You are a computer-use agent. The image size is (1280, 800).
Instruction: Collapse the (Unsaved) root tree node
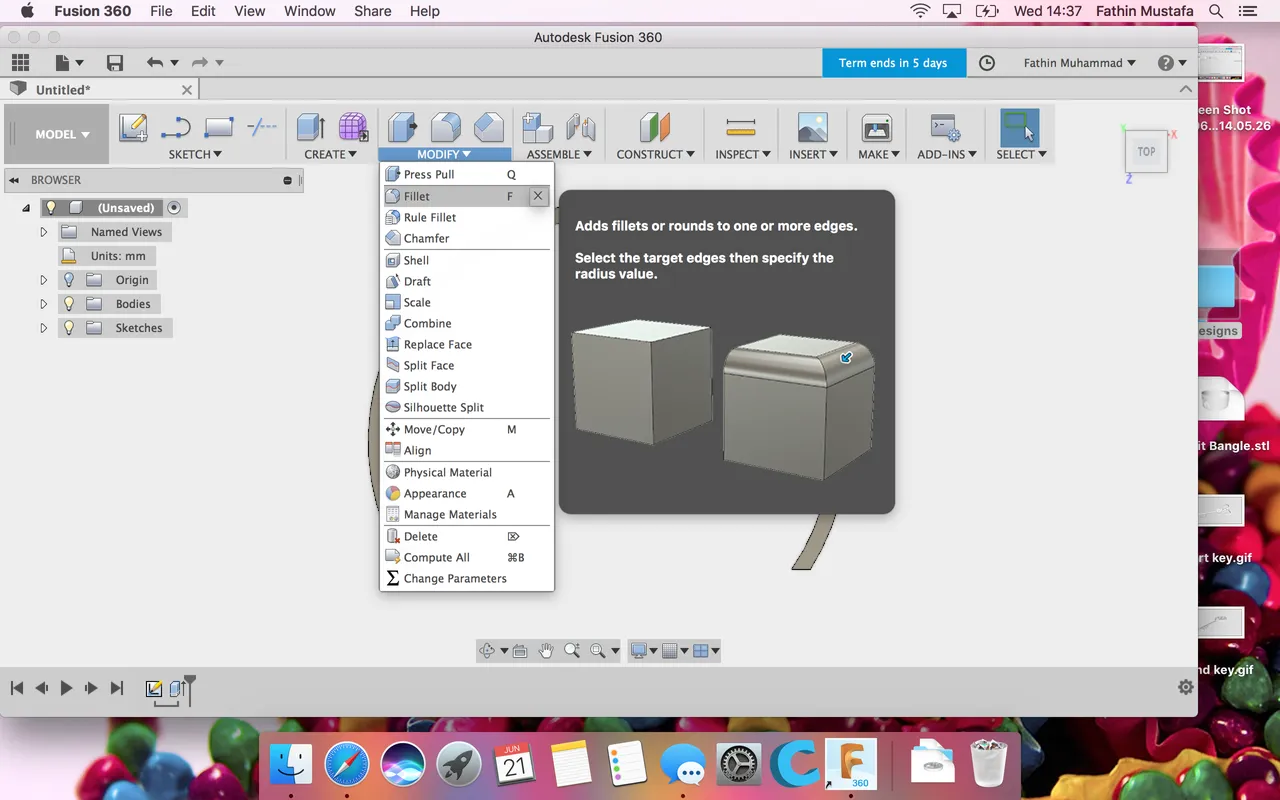pyautogui.click(x=26, y=208)
